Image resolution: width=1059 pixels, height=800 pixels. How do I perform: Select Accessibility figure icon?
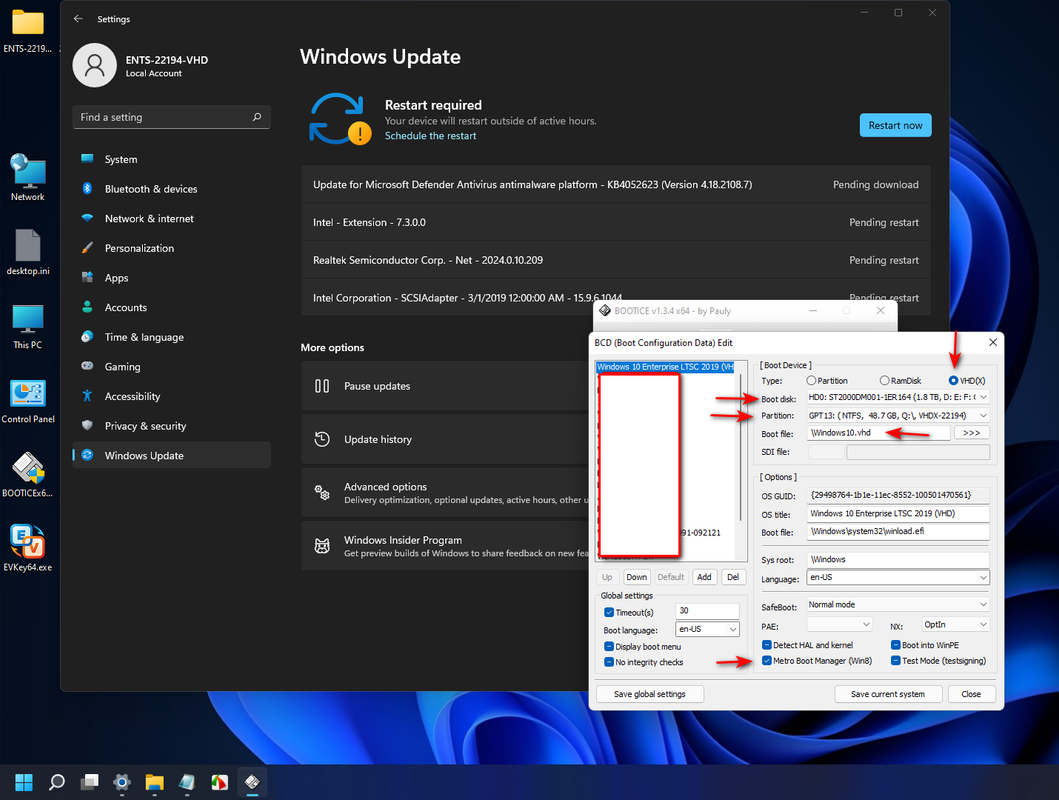pos(87,396)
